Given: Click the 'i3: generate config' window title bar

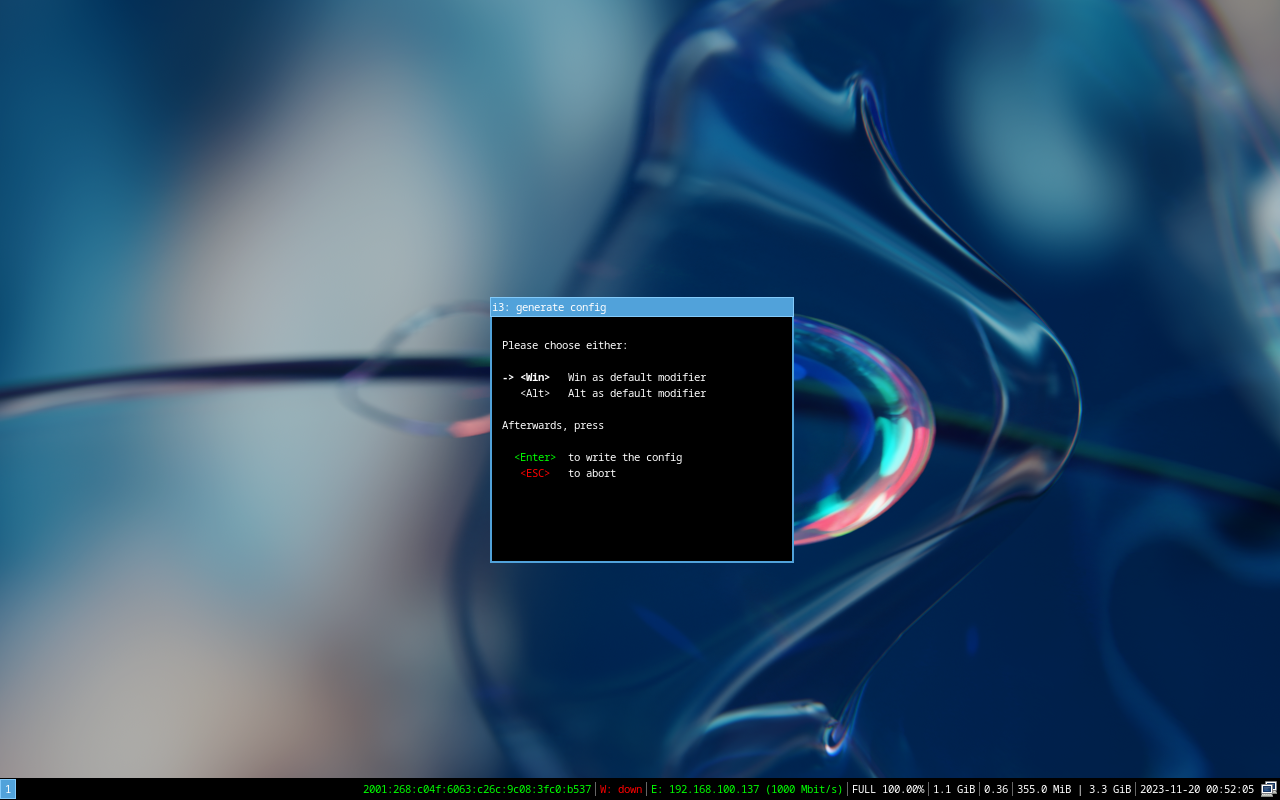Looking at the screenshot, I should coord(642,307).
